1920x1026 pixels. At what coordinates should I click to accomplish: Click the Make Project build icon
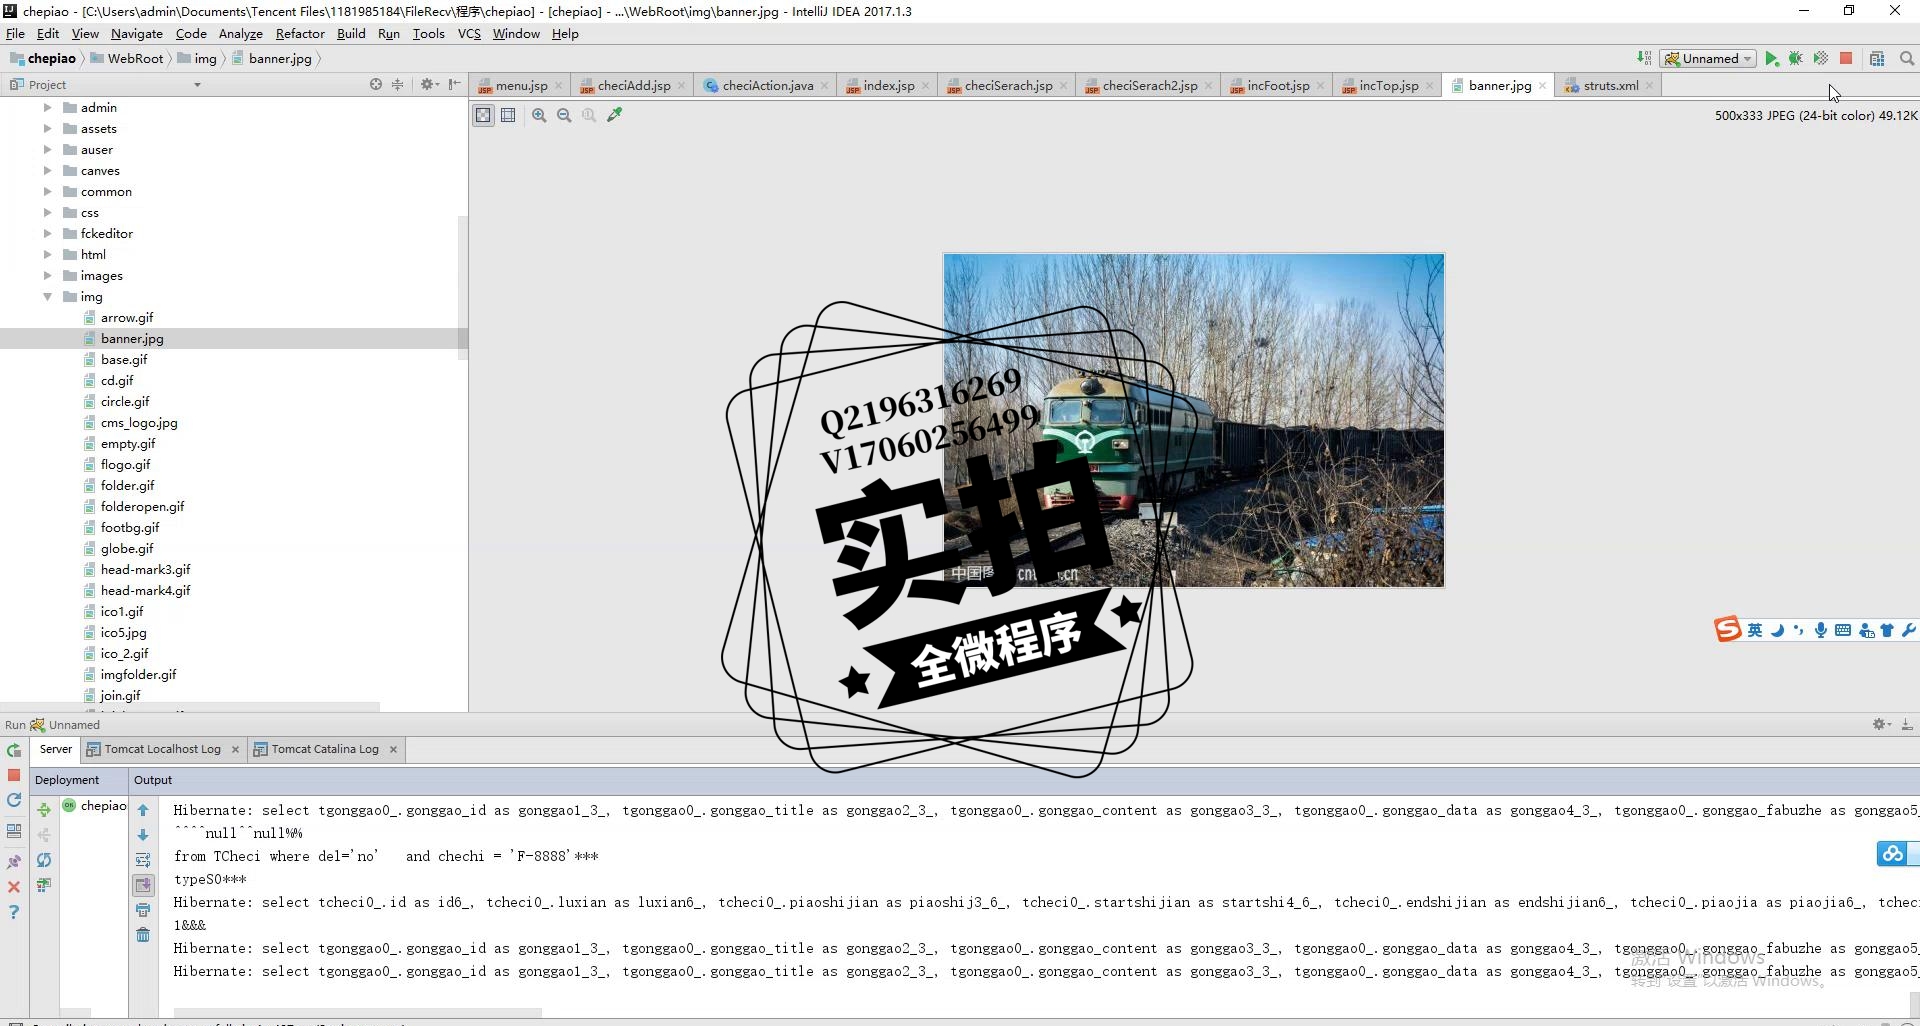click(x=1644, y=59)
